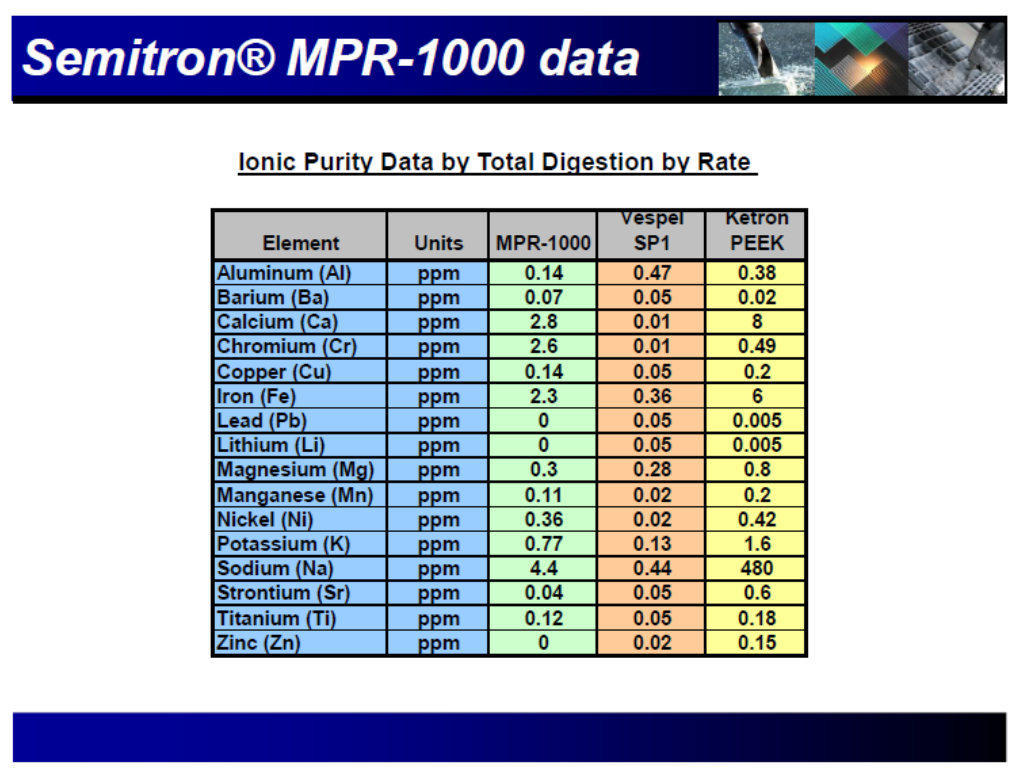
Task: Select the "Units" column header
Action: [x=438, y=235]
